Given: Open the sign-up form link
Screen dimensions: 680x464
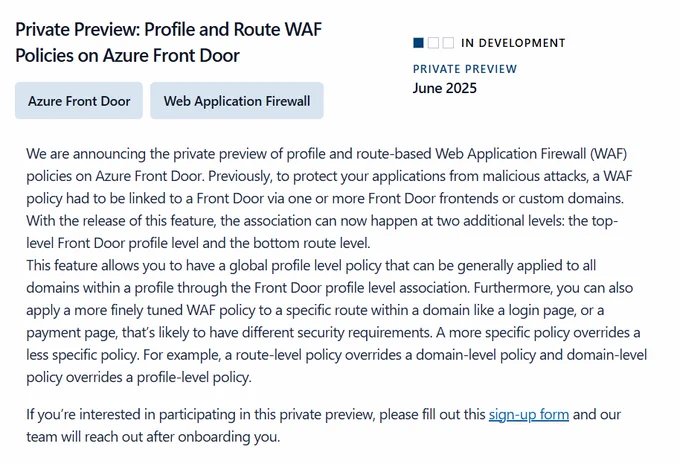Looking at the screenshot, I should (529, 415).
